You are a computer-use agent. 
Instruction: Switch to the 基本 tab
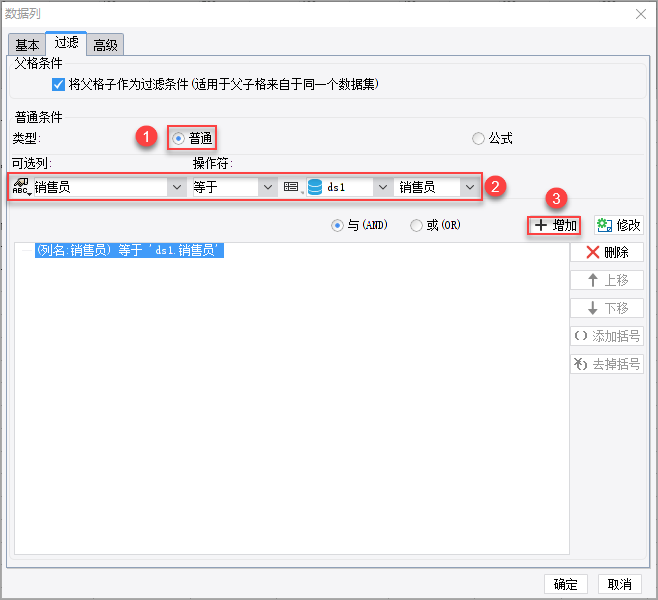[27, 44]
